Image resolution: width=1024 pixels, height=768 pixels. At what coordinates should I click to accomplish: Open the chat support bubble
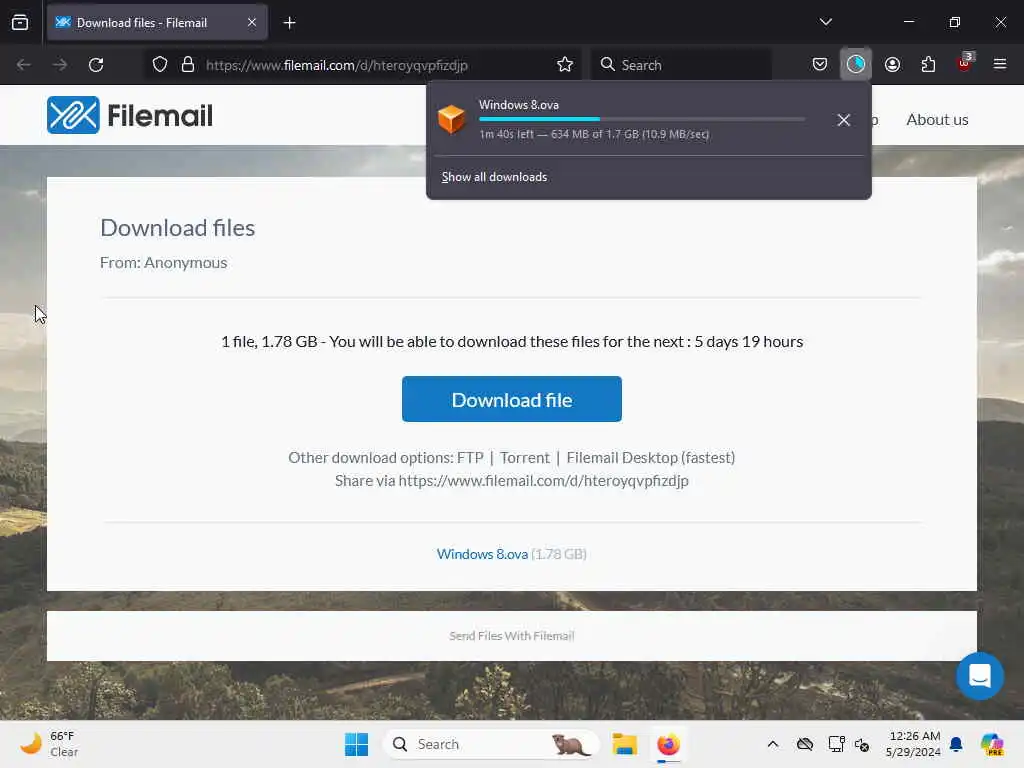click(980, 676)
